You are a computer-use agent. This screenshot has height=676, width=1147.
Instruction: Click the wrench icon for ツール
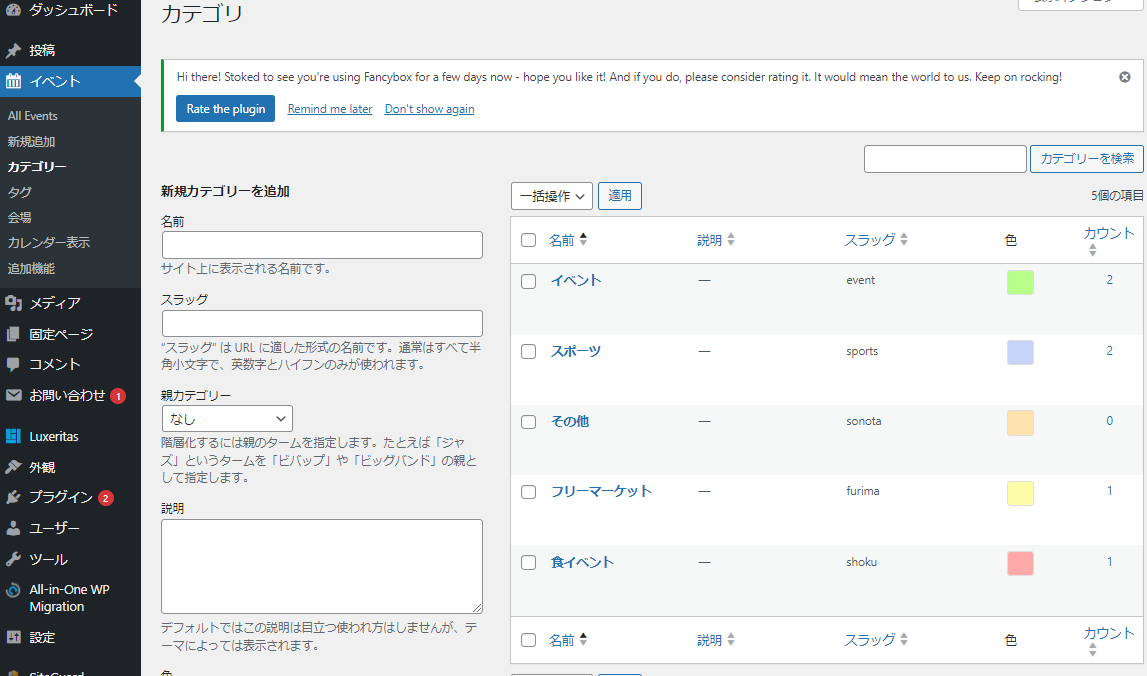tap(13, 559)
